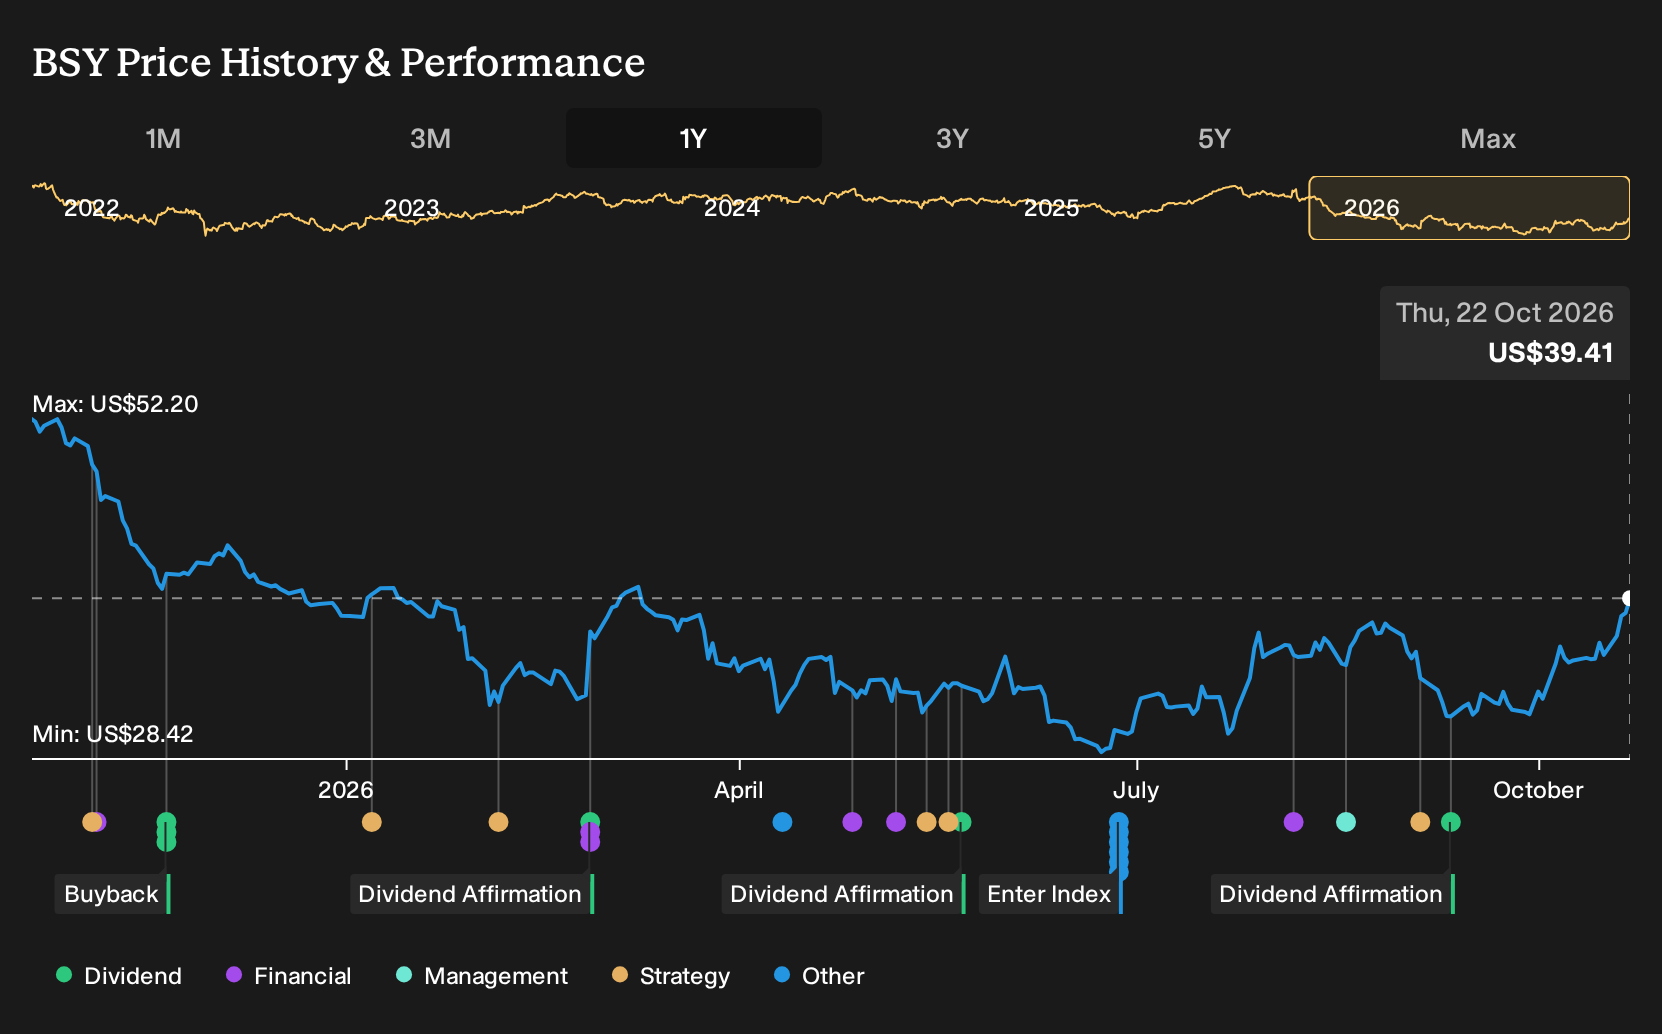Switch to the 5Y range tab

pyautogui.click(x=1214, y=138)
